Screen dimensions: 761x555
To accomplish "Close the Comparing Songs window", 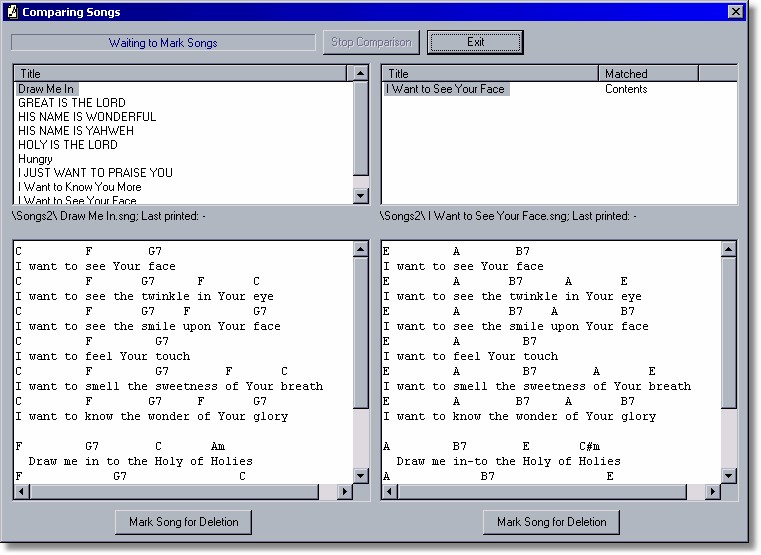I will tap(736, 12).
